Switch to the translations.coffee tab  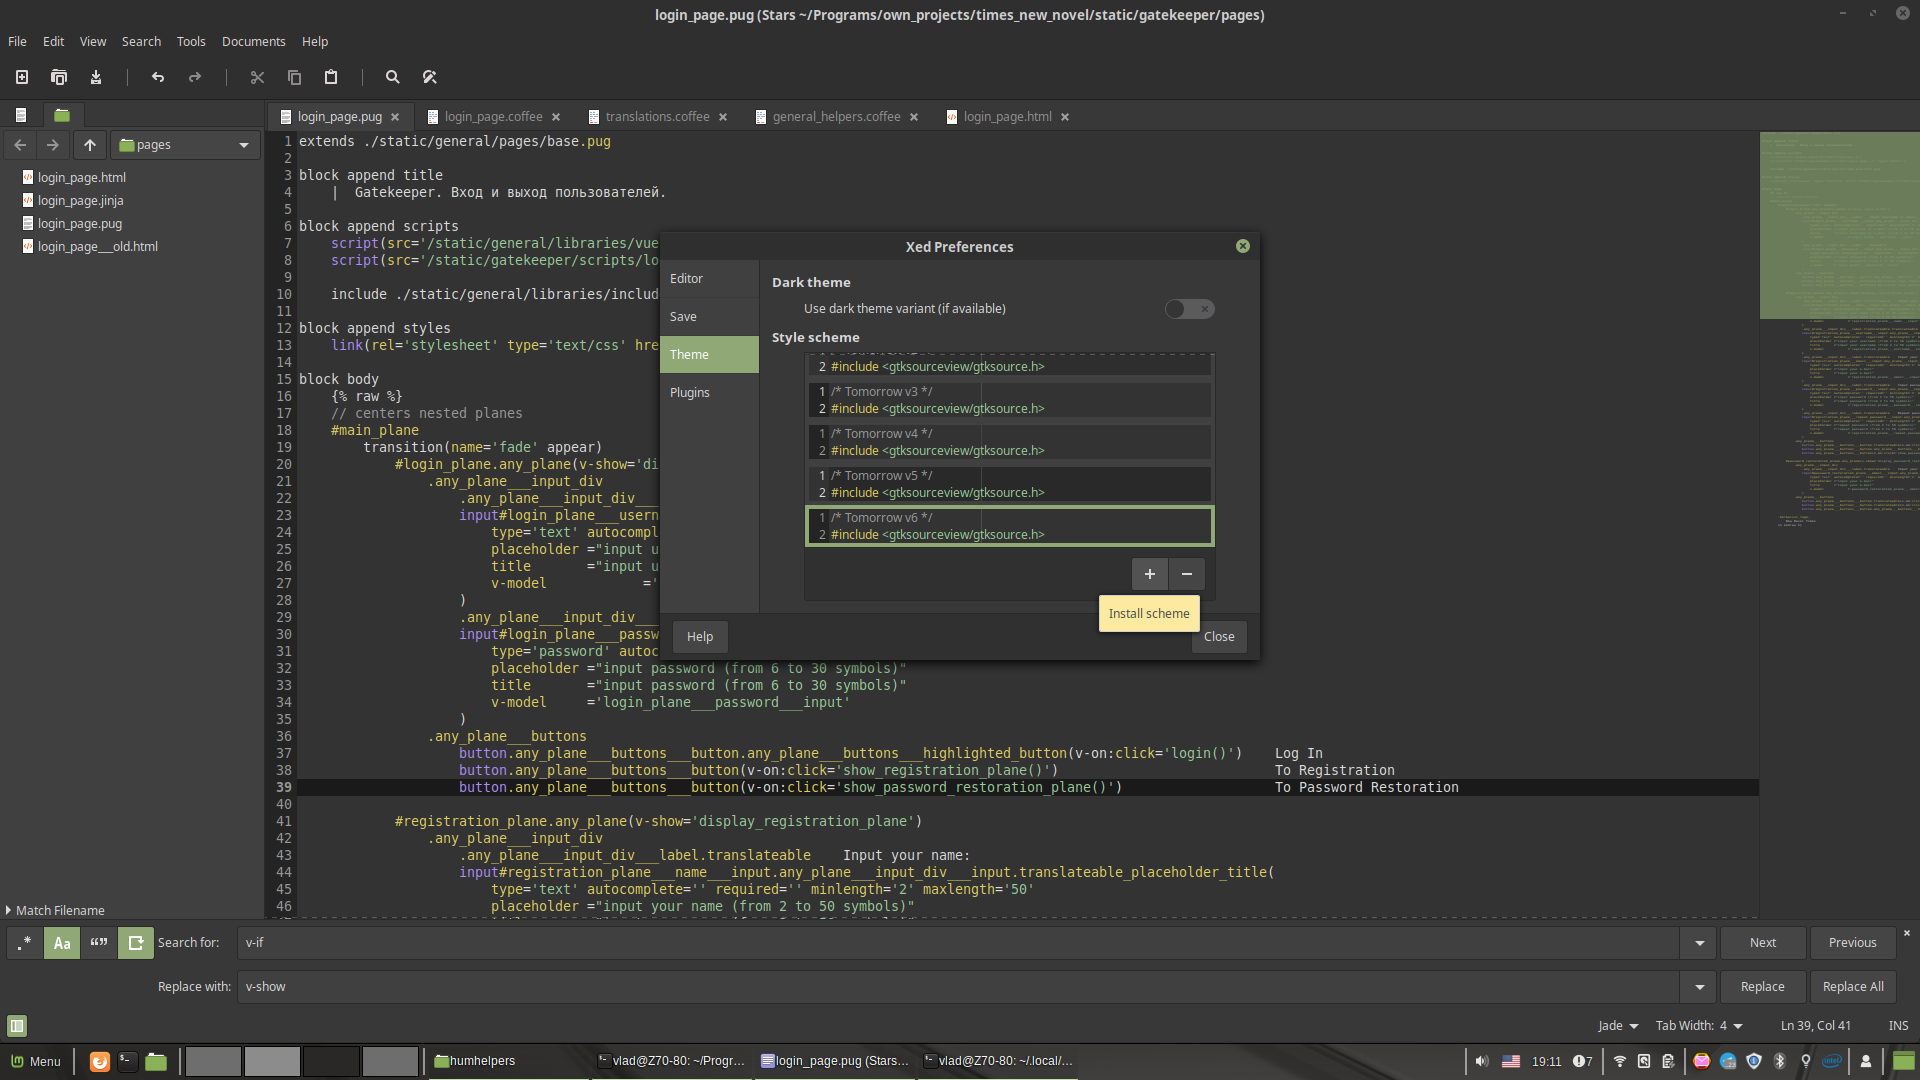[x=657, y=117]
